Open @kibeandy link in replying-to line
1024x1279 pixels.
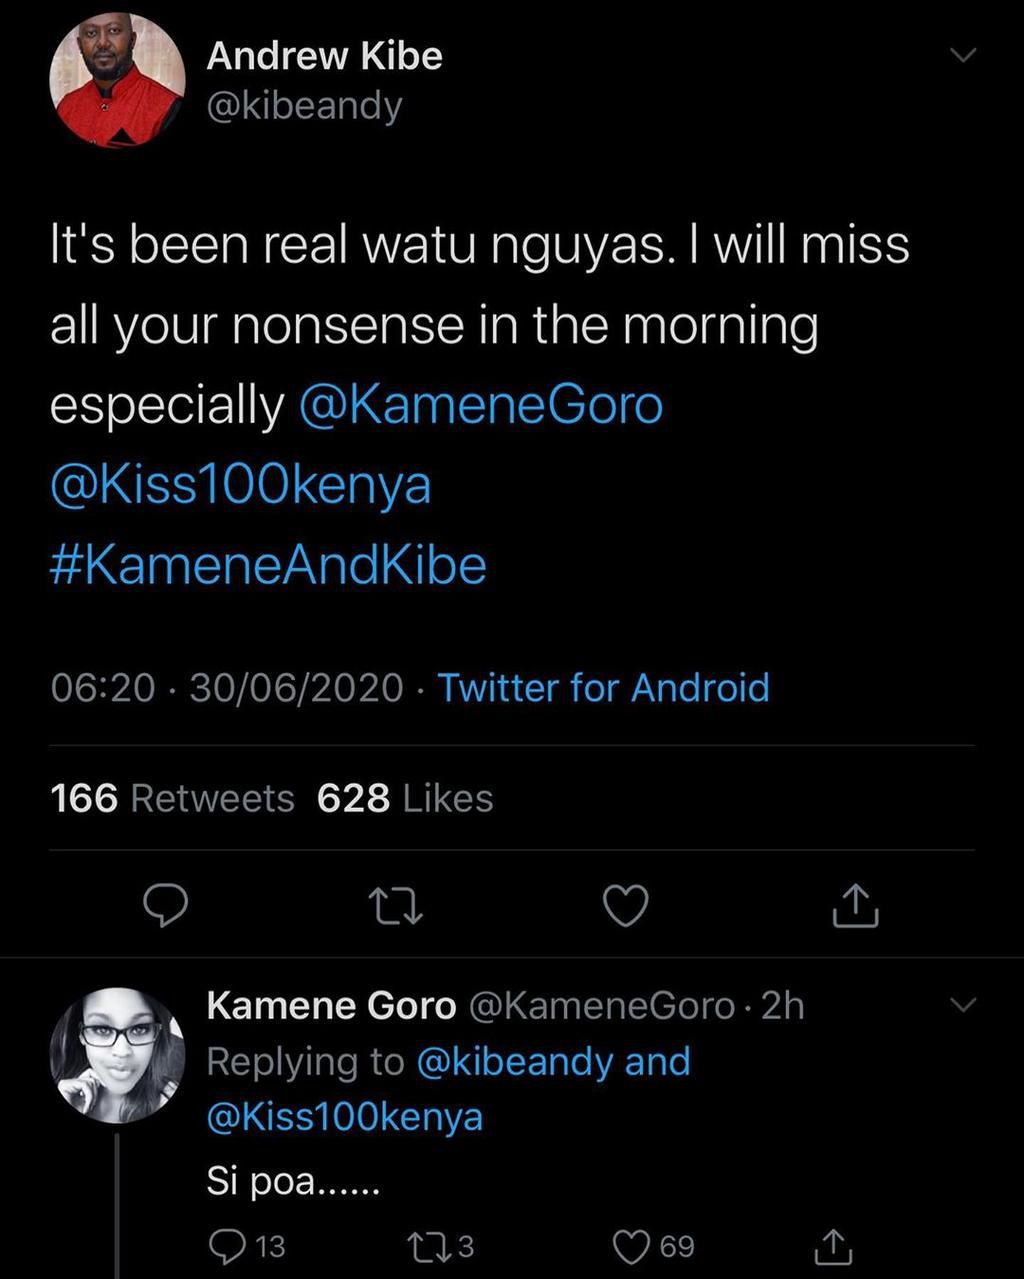(x=514, y=1061)
